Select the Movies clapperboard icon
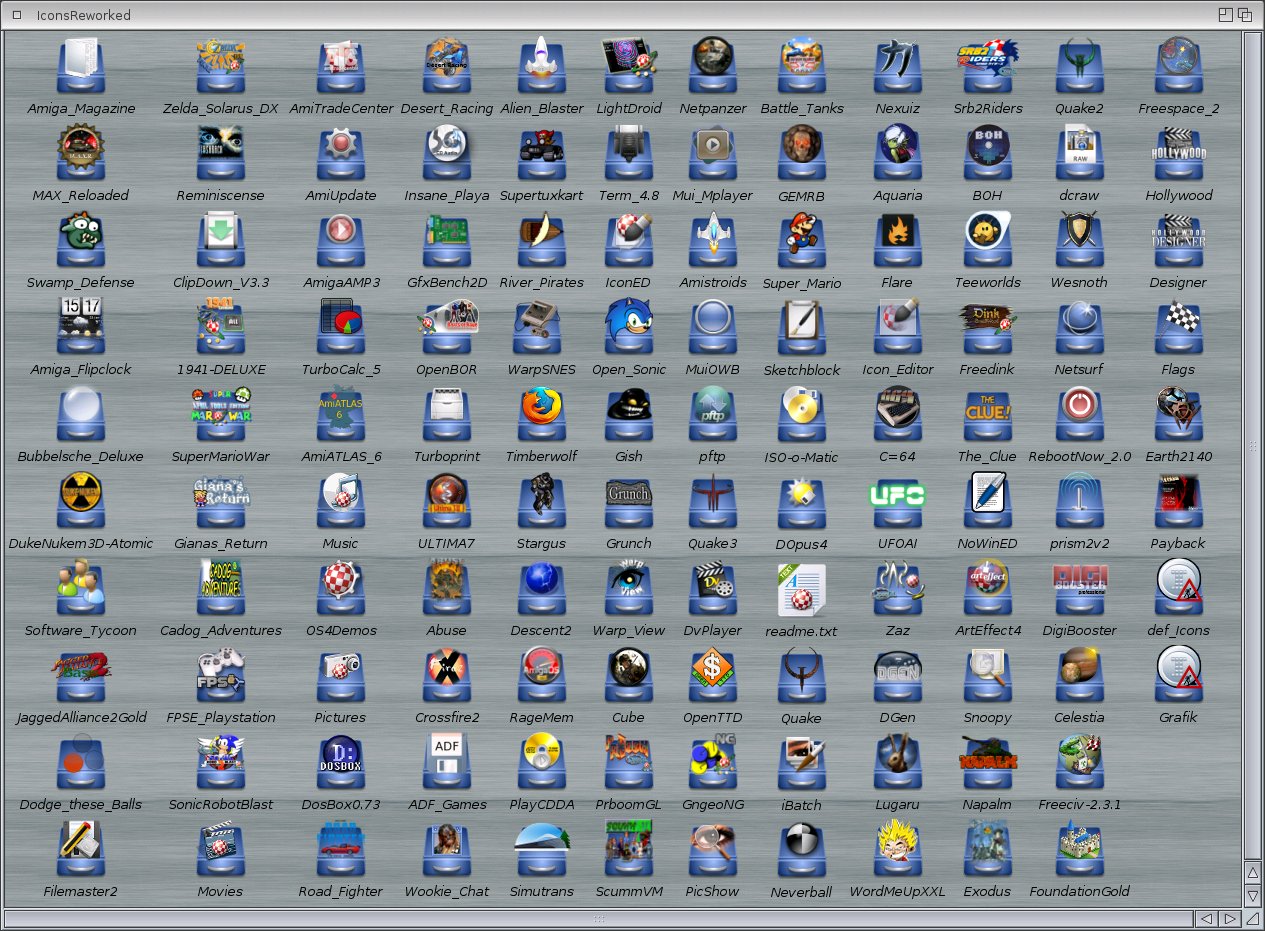1265x931 pixels. pos(220,850)
